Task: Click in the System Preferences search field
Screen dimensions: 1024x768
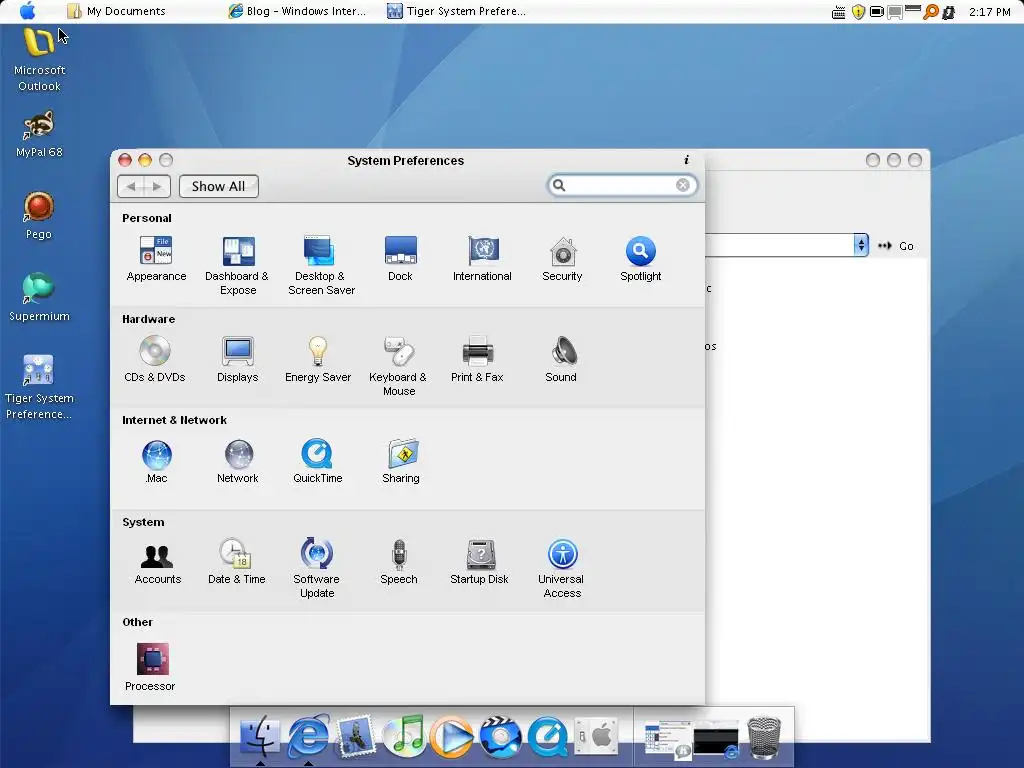Action: 622,185
